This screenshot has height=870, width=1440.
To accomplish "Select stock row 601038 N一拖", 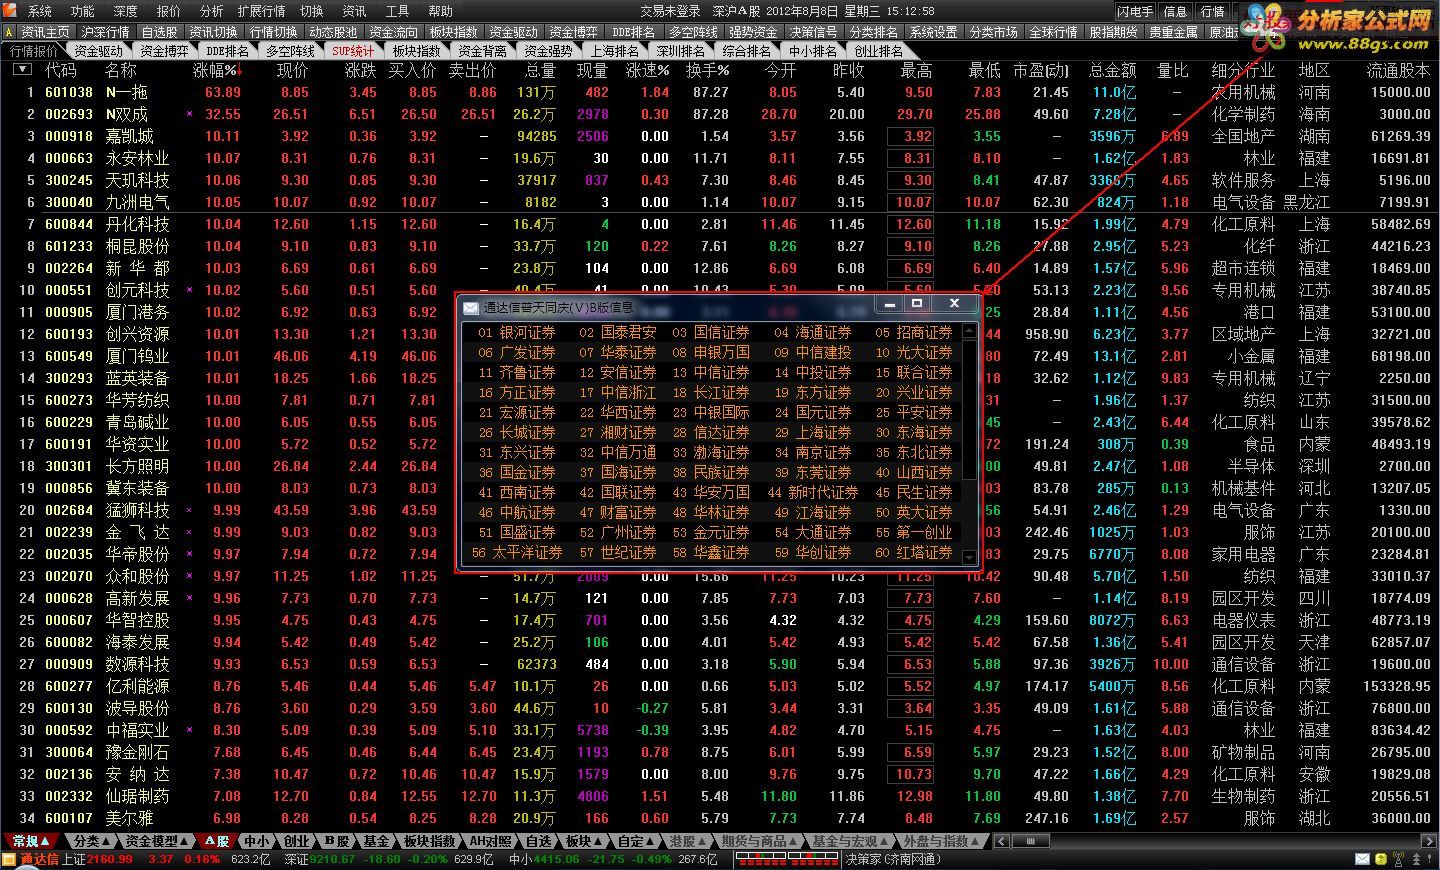I will [x=720, y=92].
